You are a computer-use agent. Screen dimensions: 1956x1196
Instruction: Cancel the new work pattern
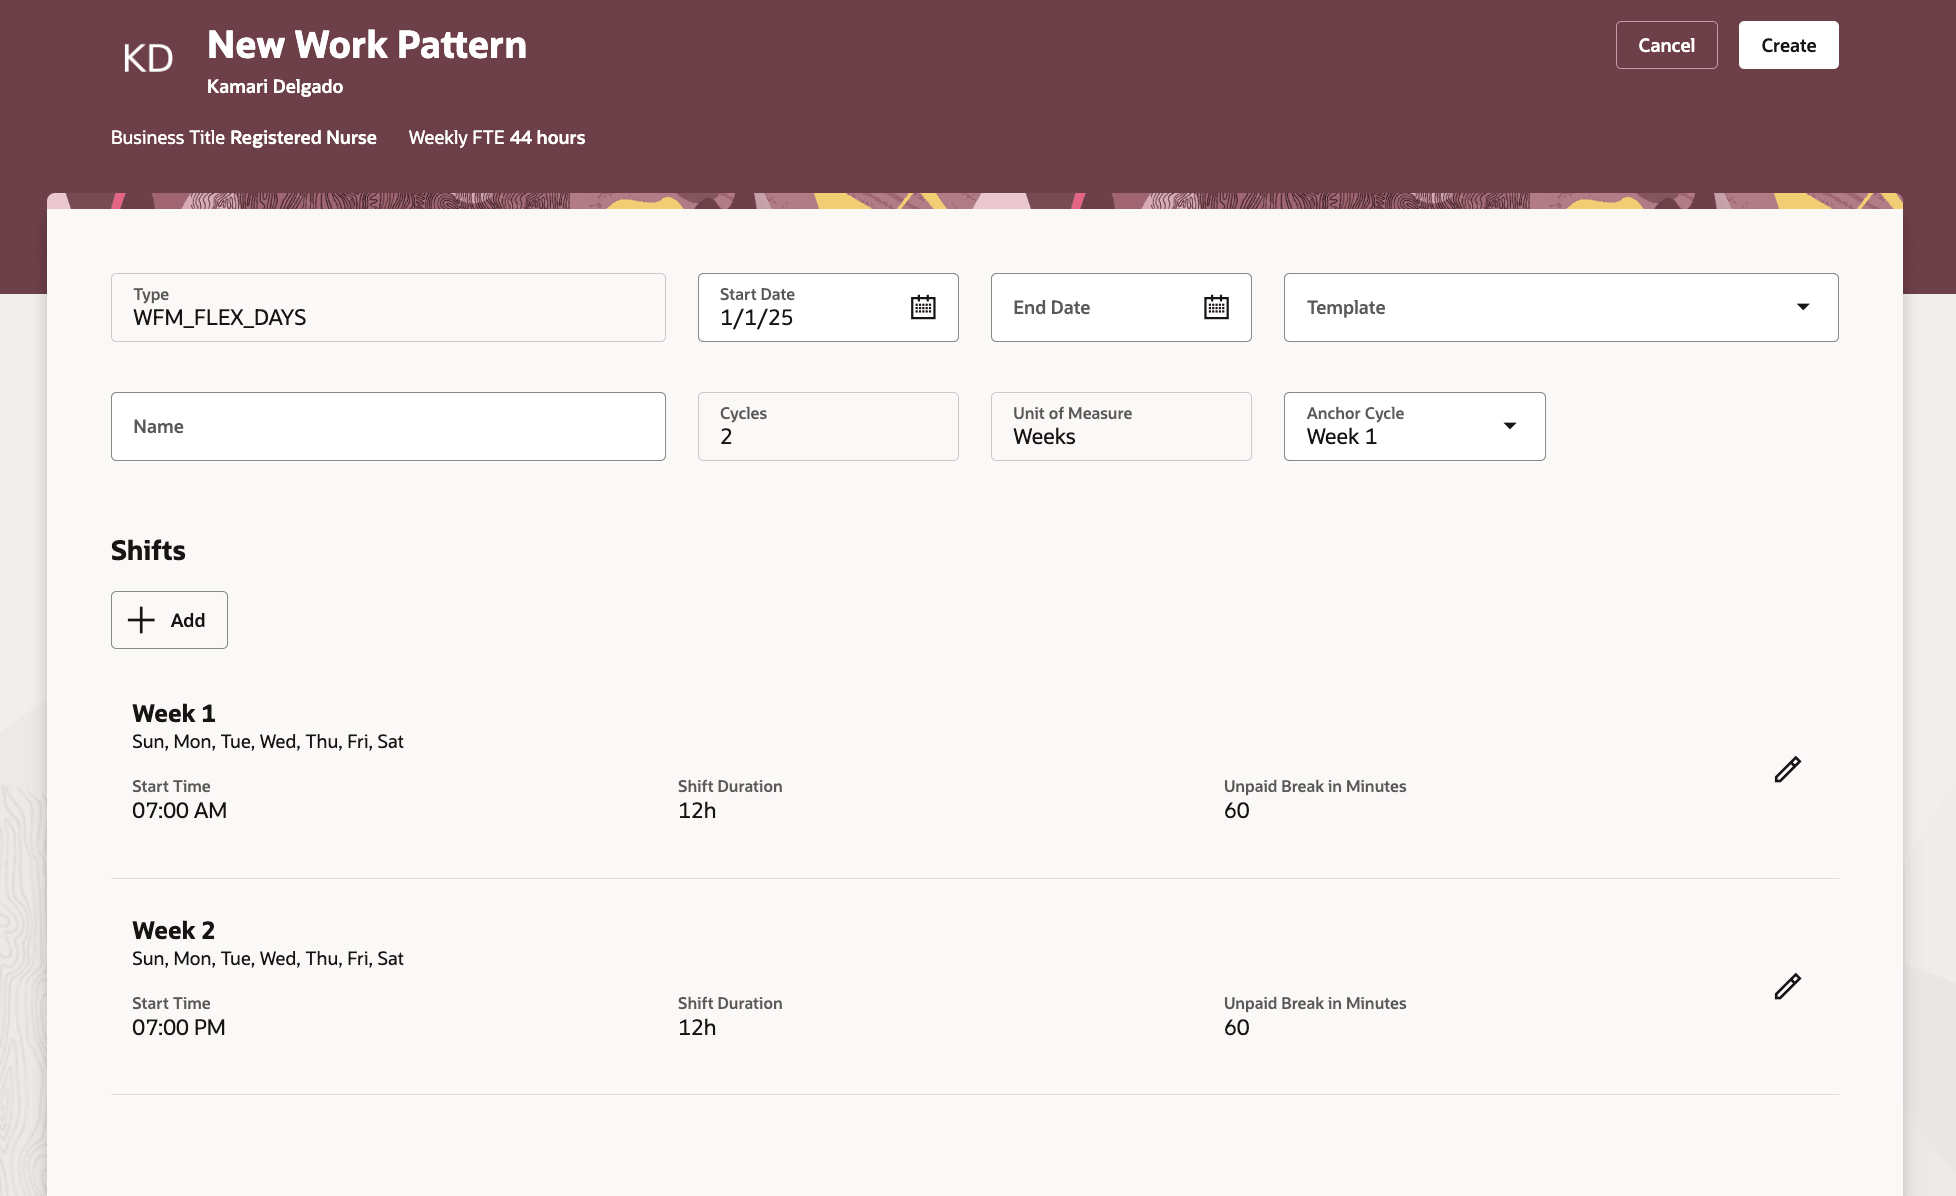tap(1665, 45)
